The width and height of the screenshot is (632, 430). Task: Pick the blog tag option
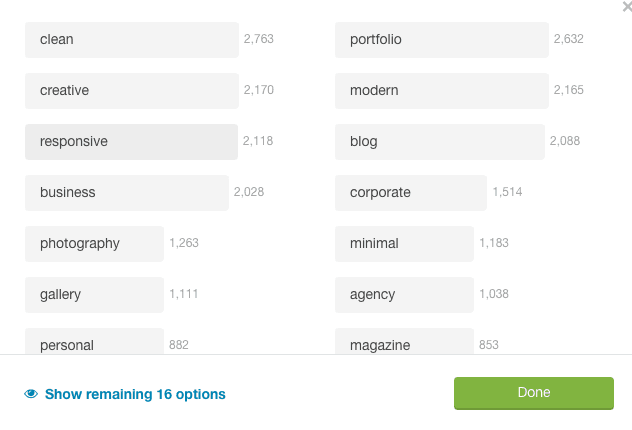click(440, 142)
